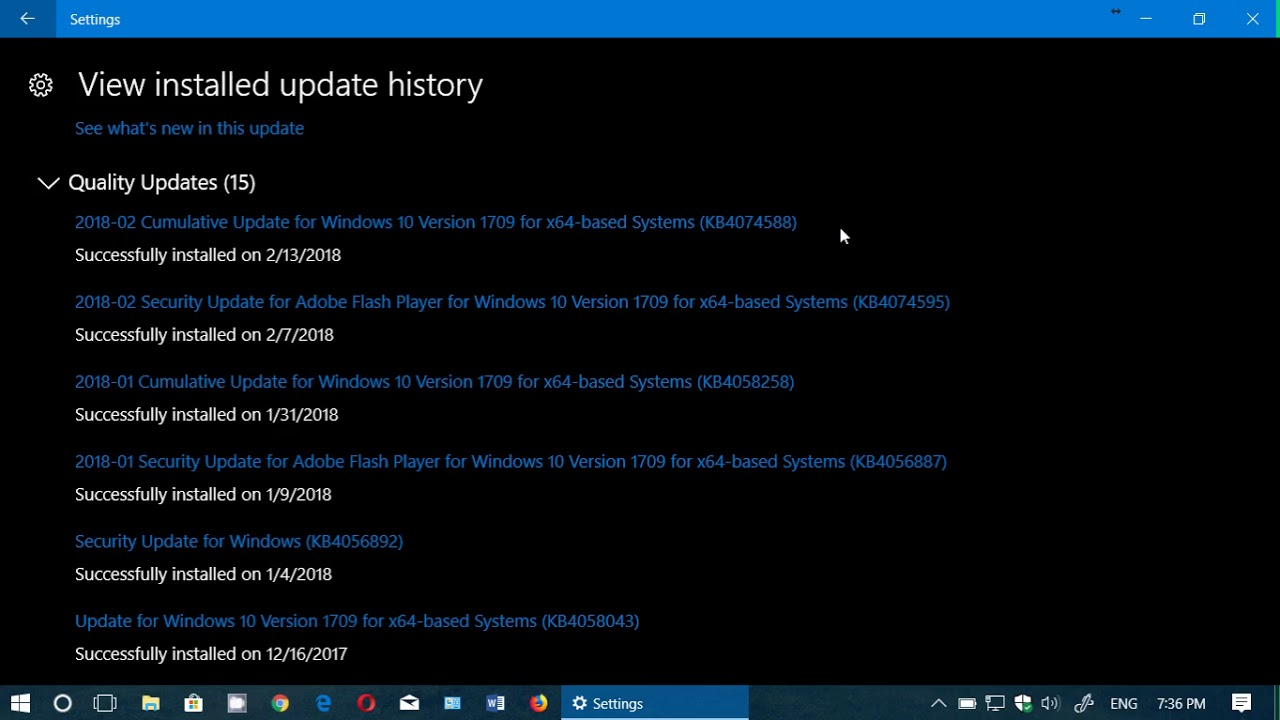Open the gray folder-like app after Store icon
This screenshot has width=1280, height=720.
point(237,703)
